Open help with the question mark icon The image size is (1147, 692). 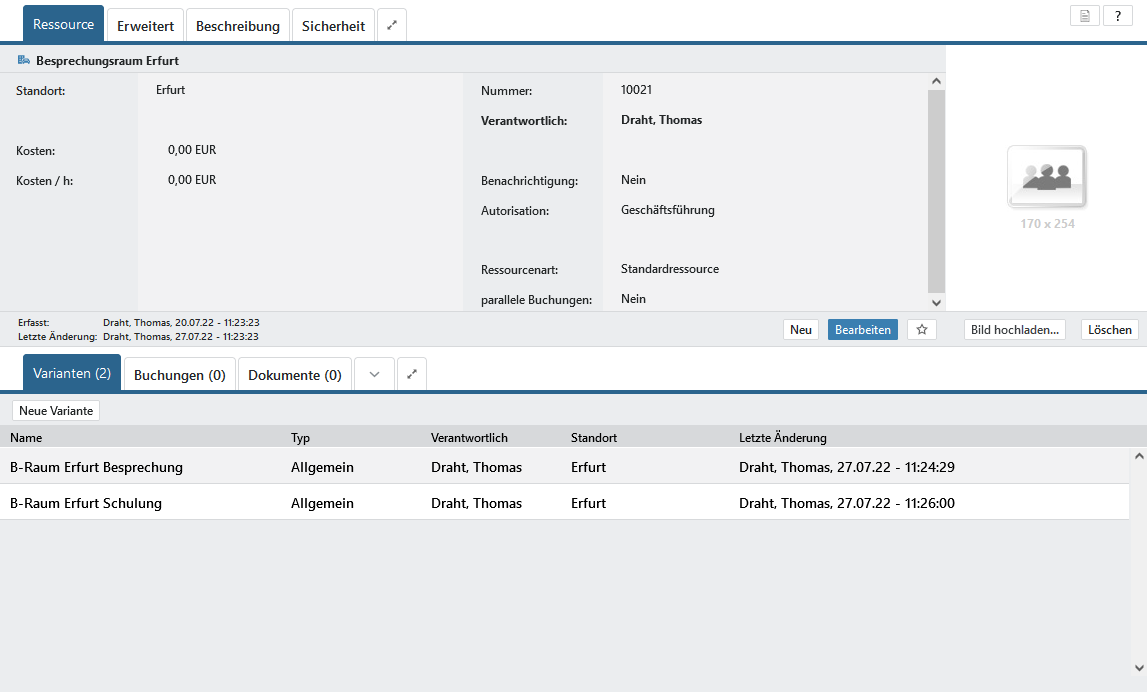pos(1117,16)
